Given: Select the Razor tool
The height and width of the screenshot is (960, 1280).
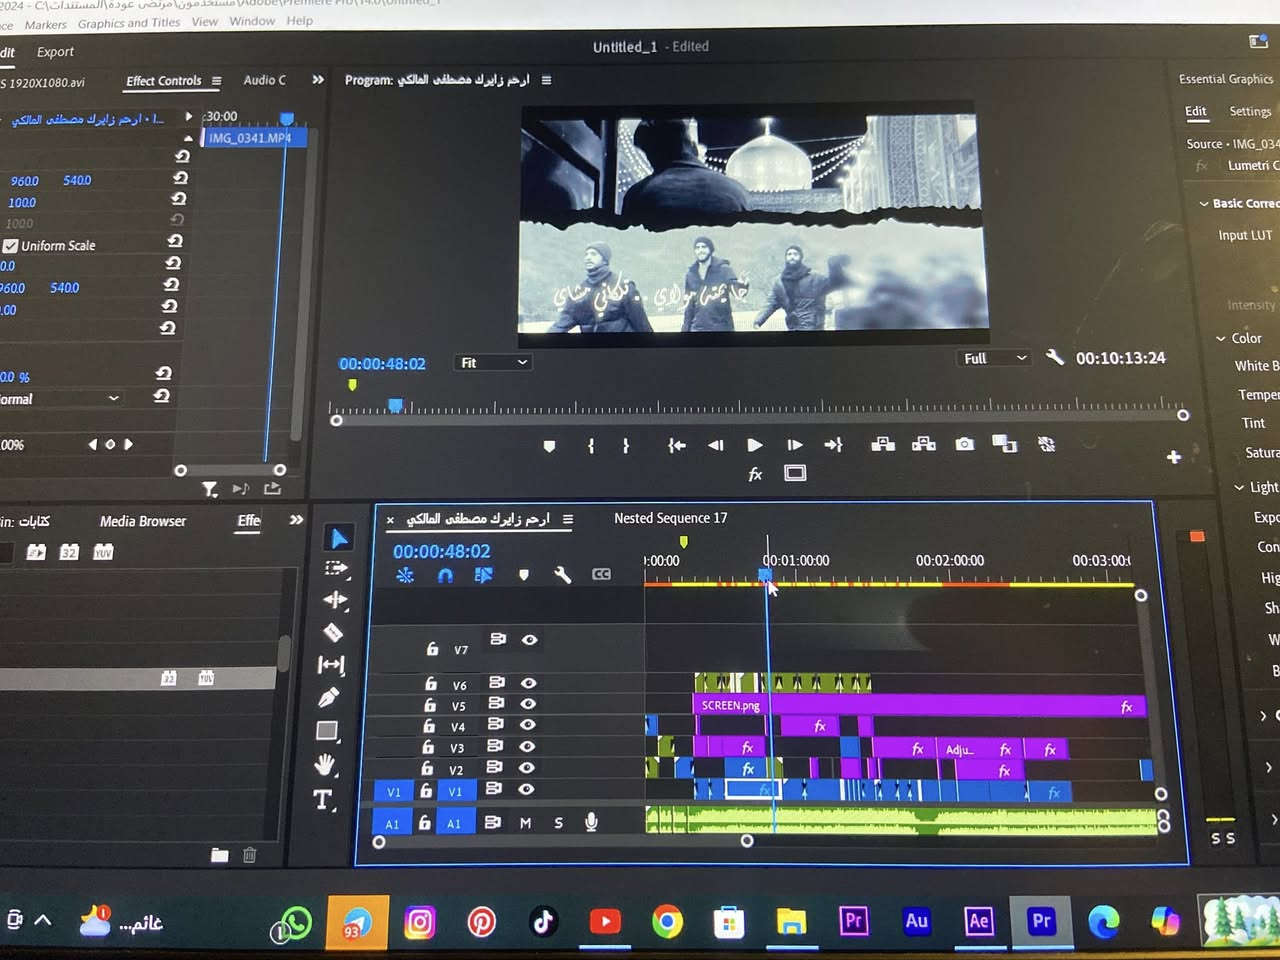Looking at the screenshot, I should 333,632.
